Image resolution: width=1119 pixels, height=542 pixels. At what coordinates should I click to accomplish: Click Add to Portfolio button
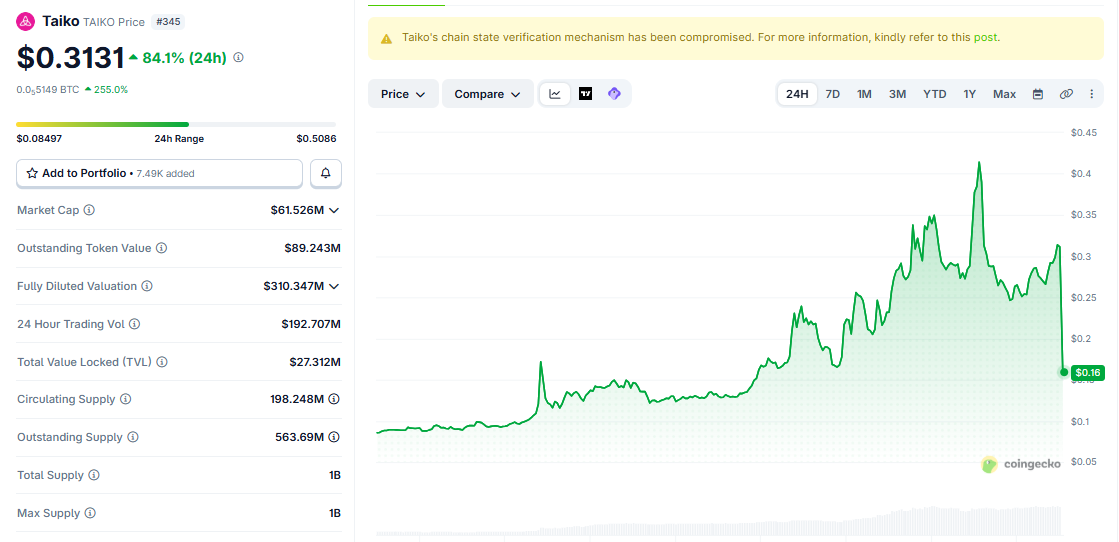coord(159,173)
